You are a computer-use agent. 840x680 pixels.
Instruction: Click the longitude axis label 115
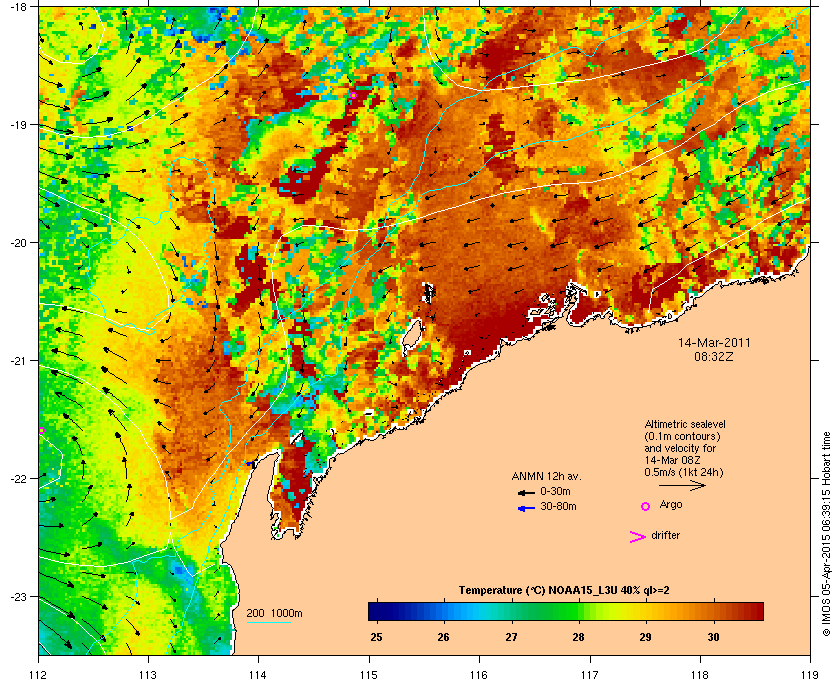tap(369, 674)
